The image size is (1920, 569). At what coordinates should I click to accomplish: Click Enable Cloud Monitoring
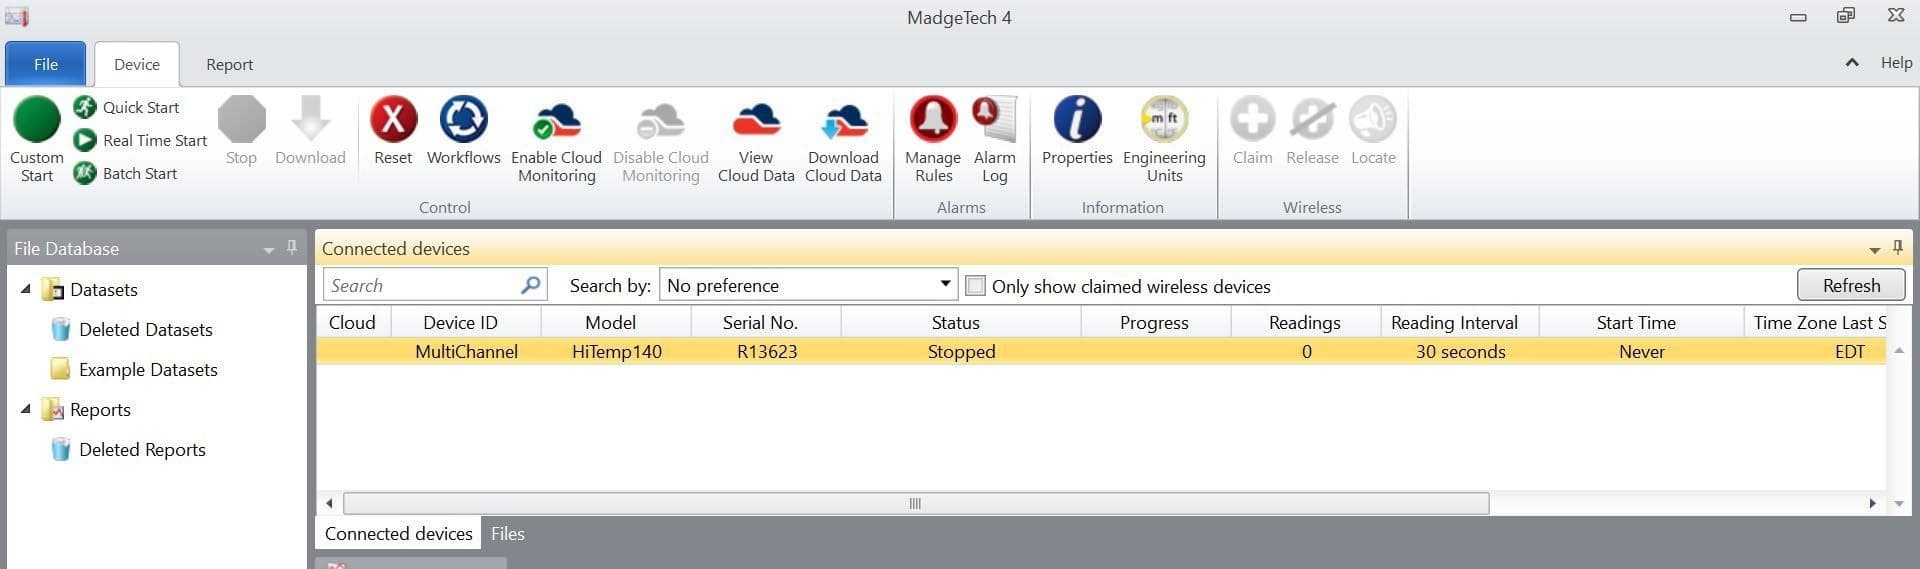[556, 139]
